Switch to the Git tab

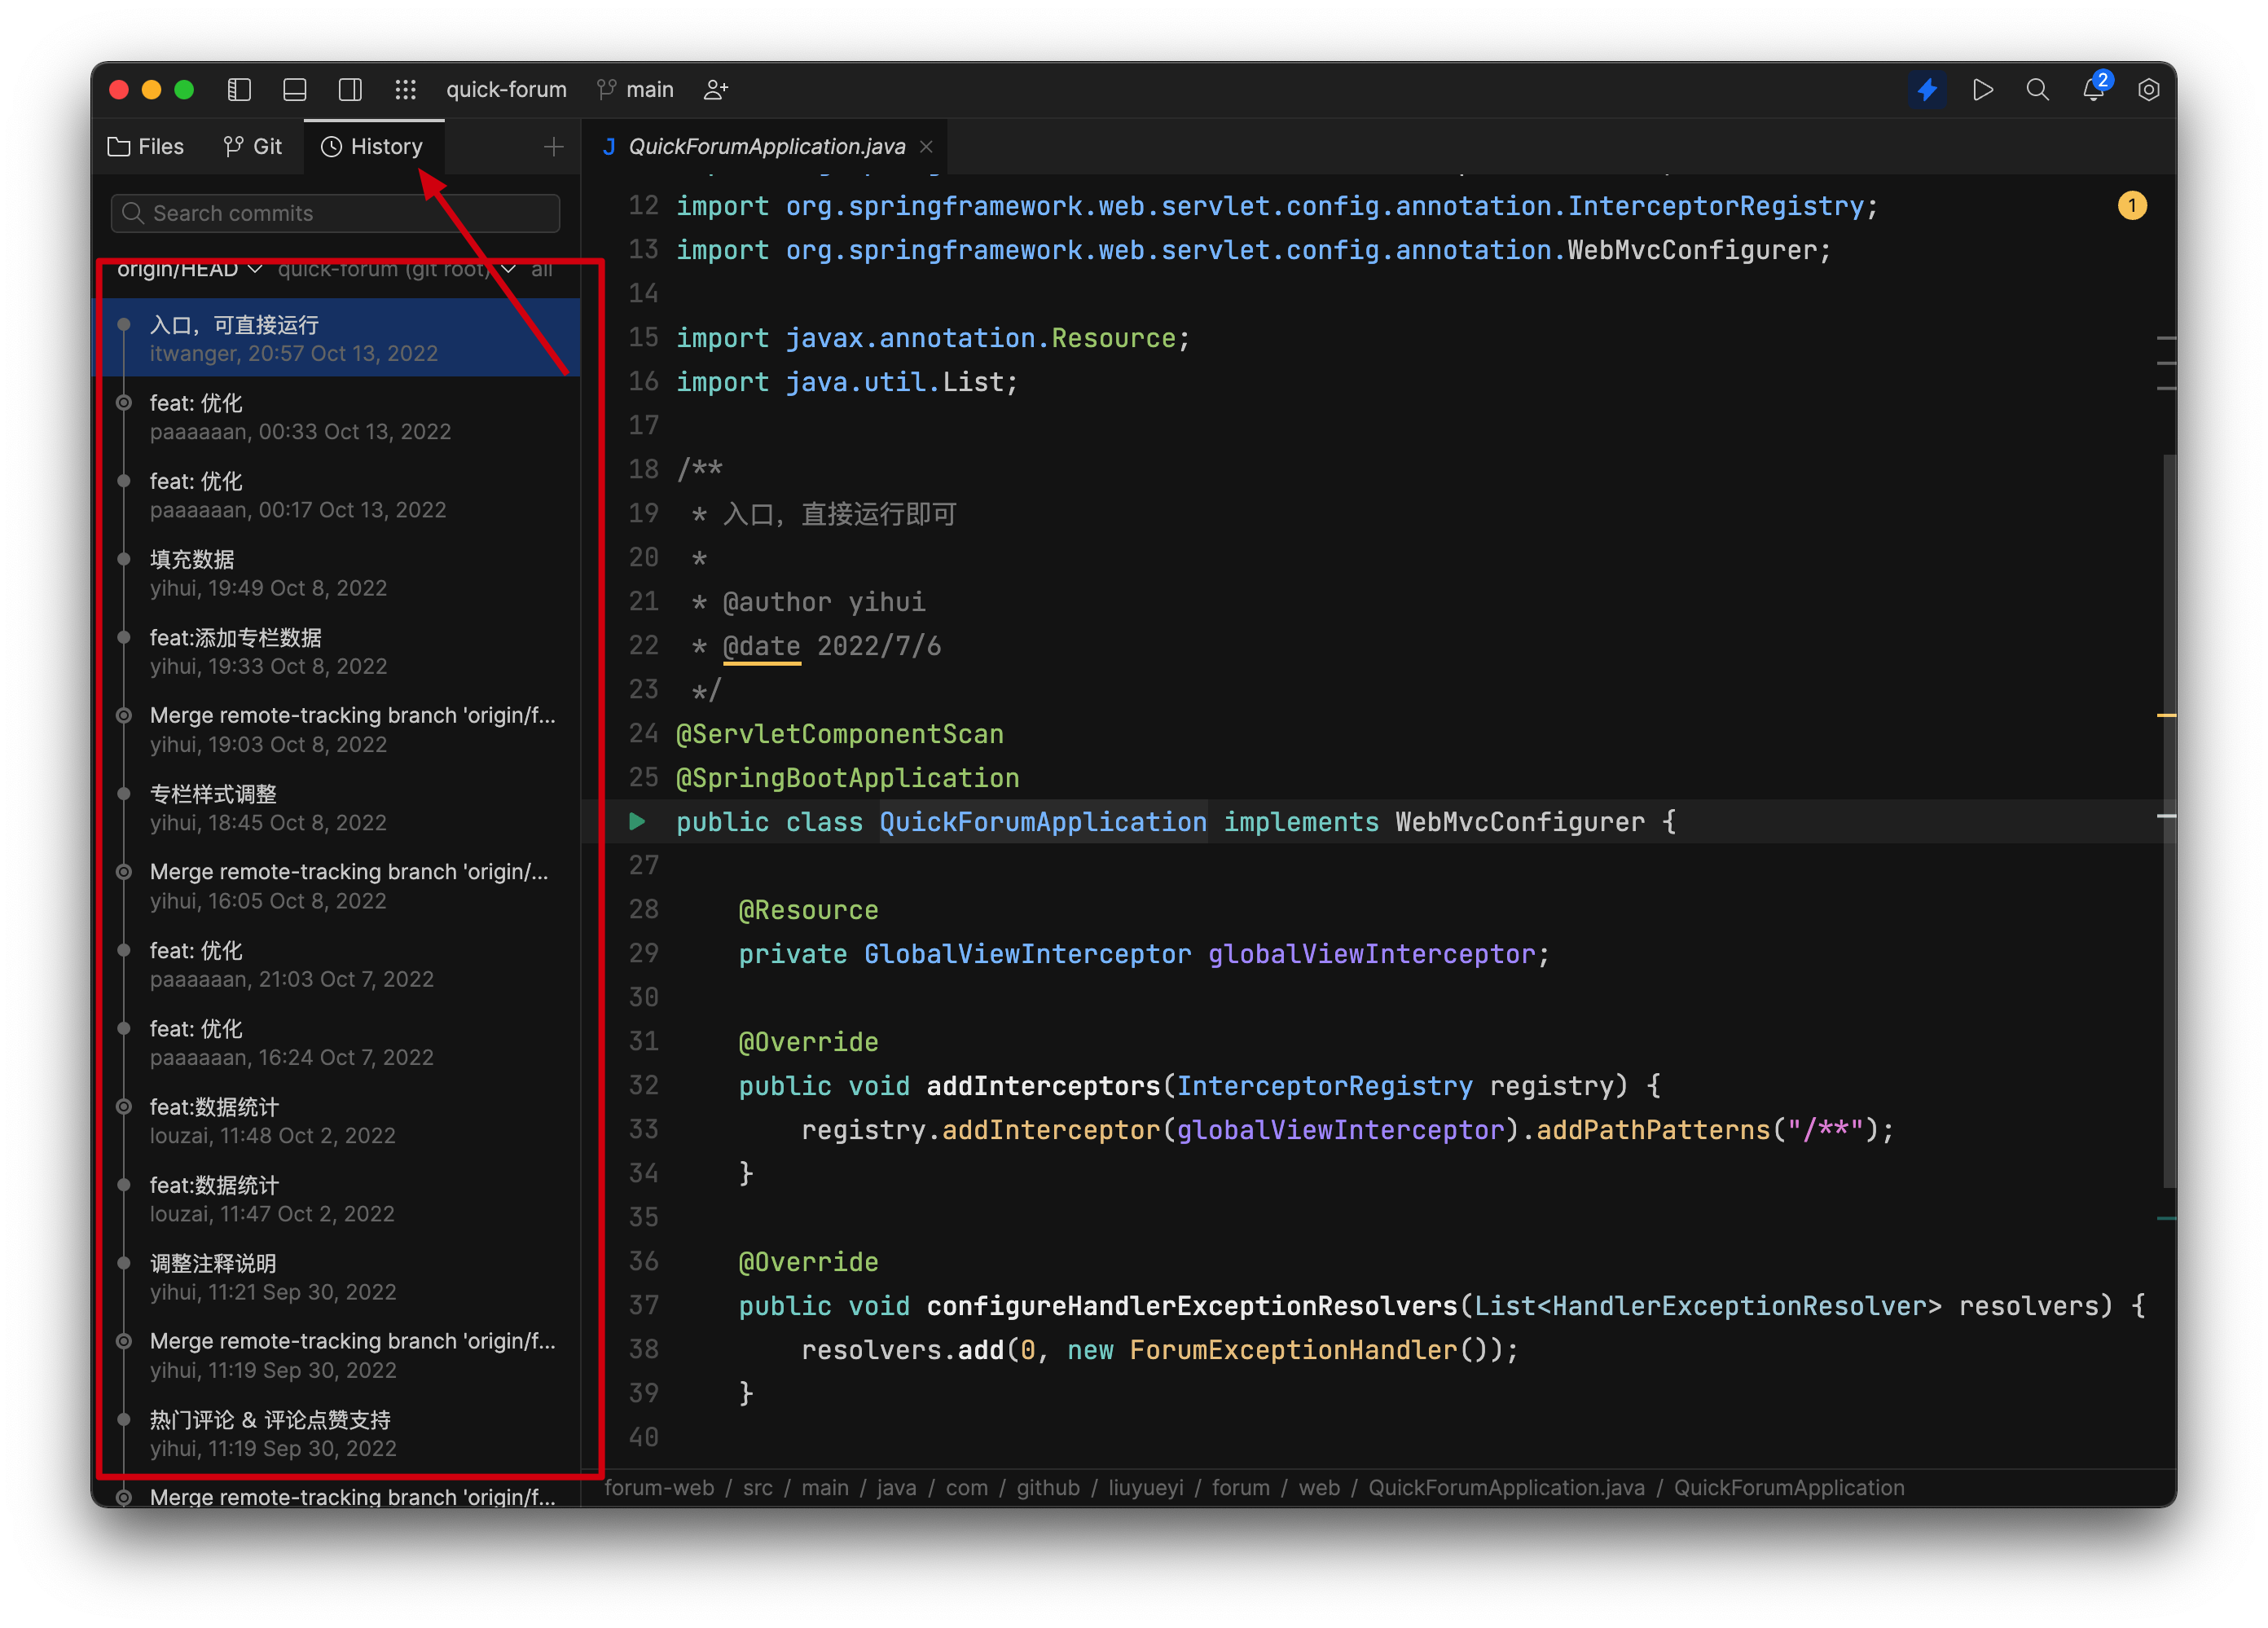point(253,146)
